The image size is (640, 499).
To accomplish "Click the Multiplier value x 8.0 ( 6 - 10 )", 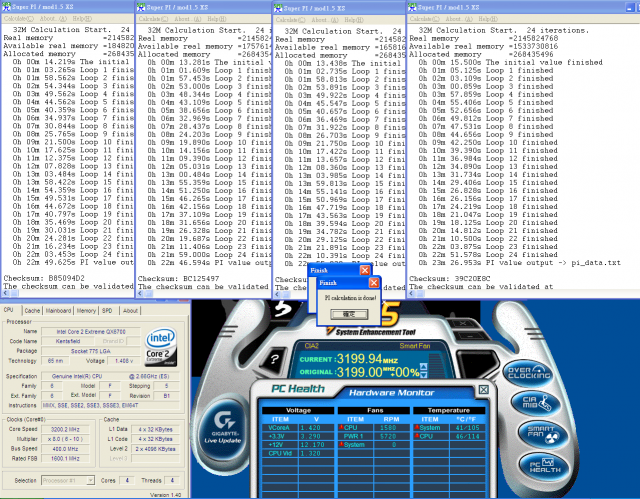I will point(65,439).
